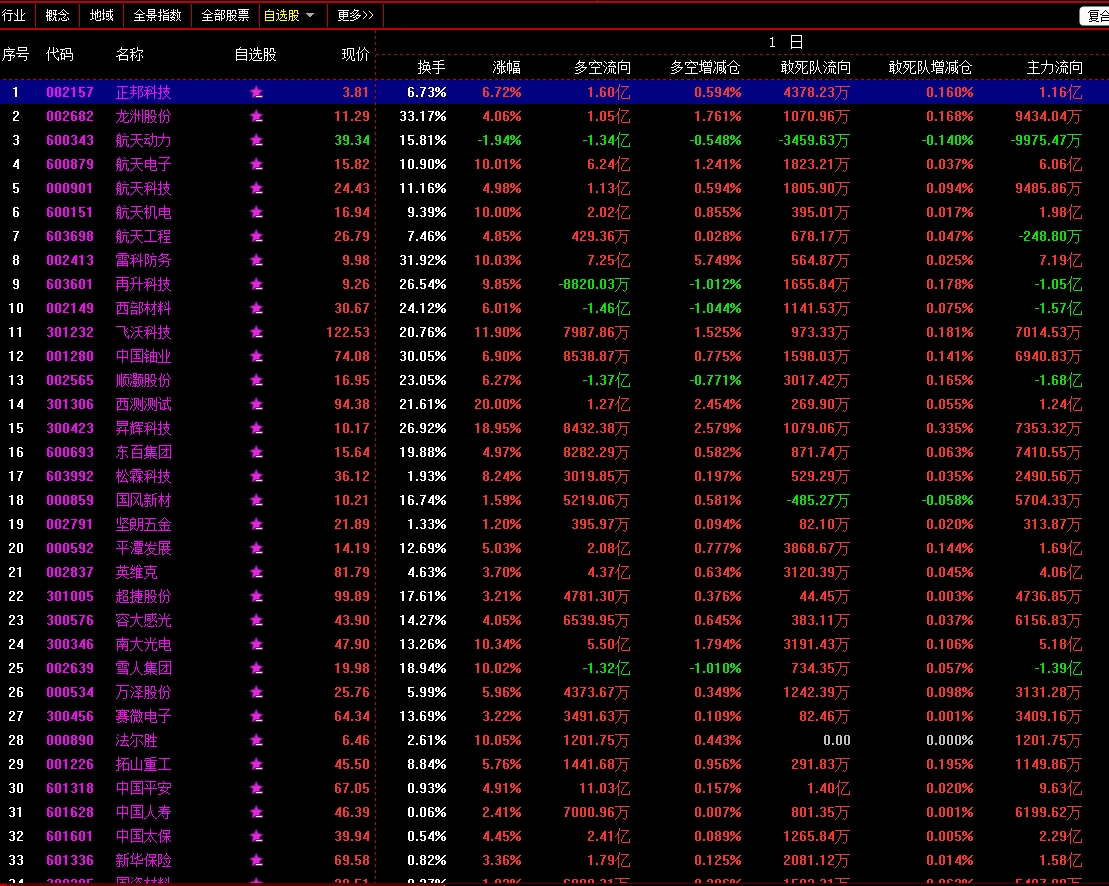
Task: Sort by 主力流向 column header
Action: pyautogui.click(x=1055, y=67)
